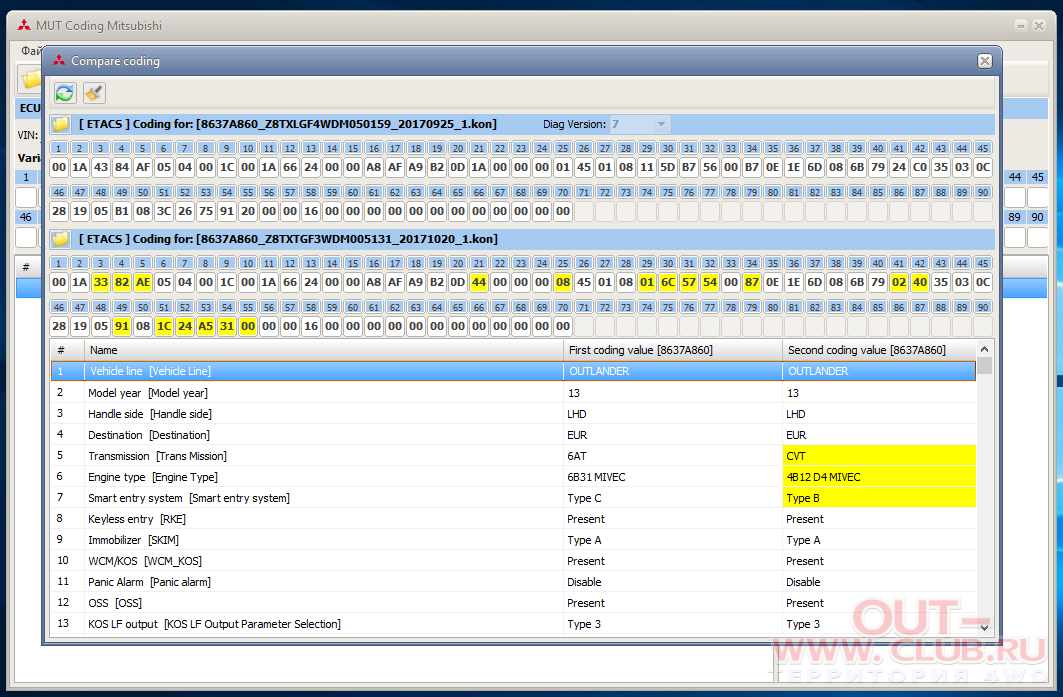Screen dimensions: 1063x697
Task: Click byte 49 value B1 in first coding
Action: point(122,211)
